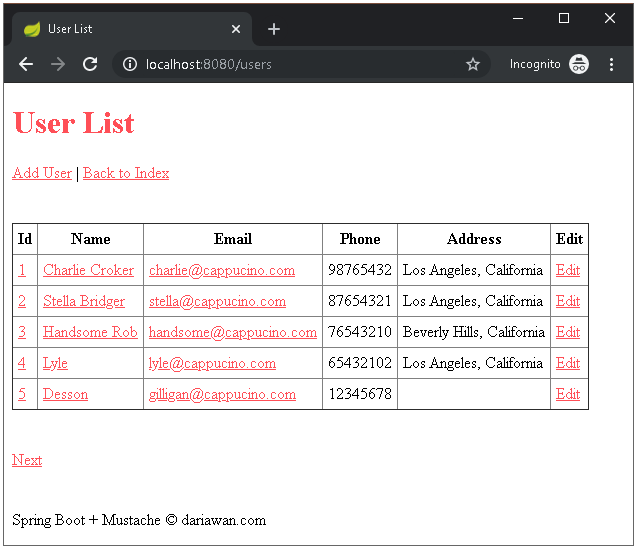Click the Spring Boot + Mustache footer text

click(139, 520)
